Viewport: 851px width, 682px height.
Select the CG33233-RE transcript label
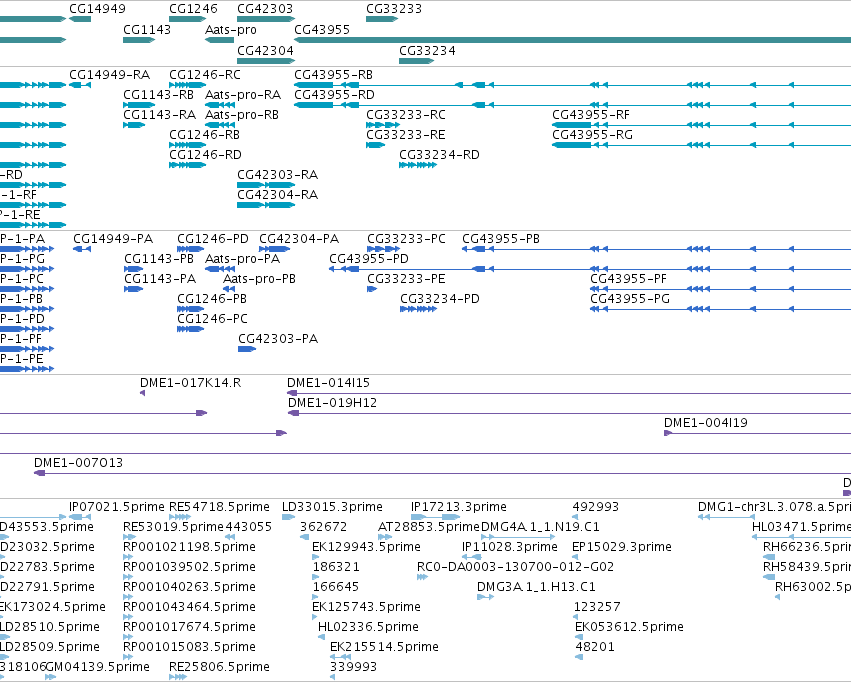pos(406,135)
